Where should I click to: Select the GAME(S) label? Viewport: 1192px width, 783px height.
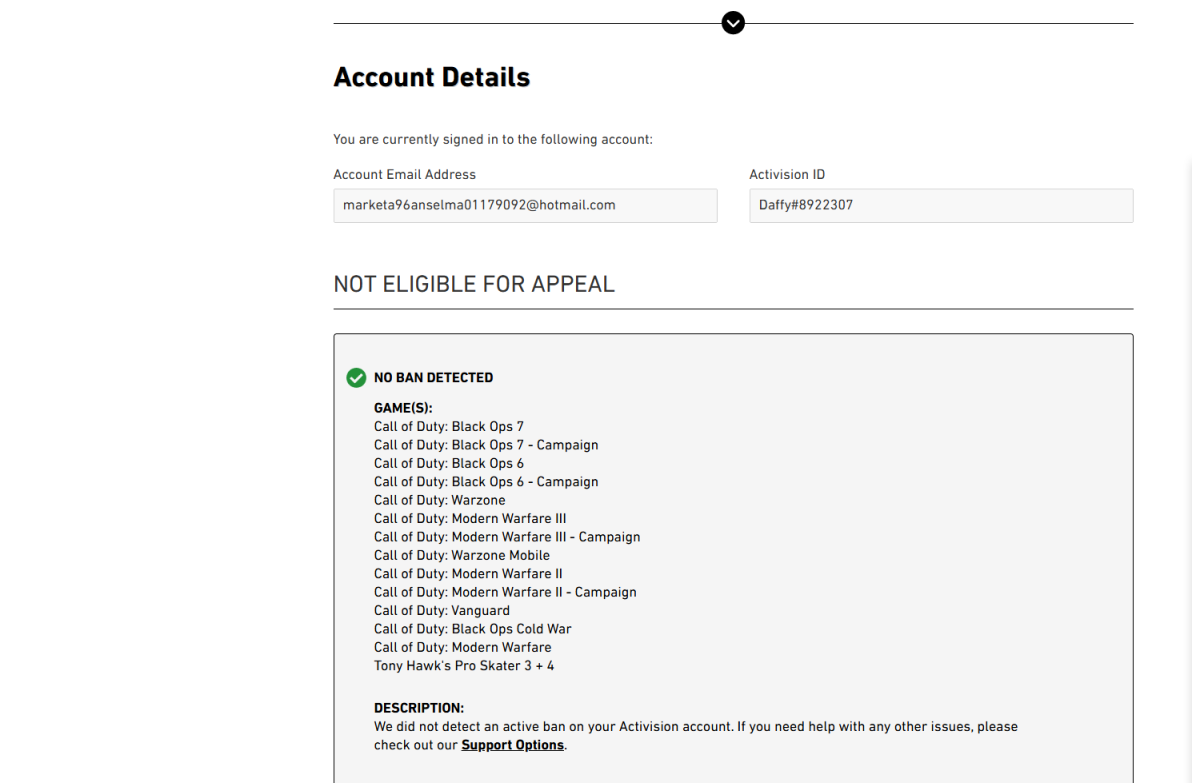tap(403, 408)
